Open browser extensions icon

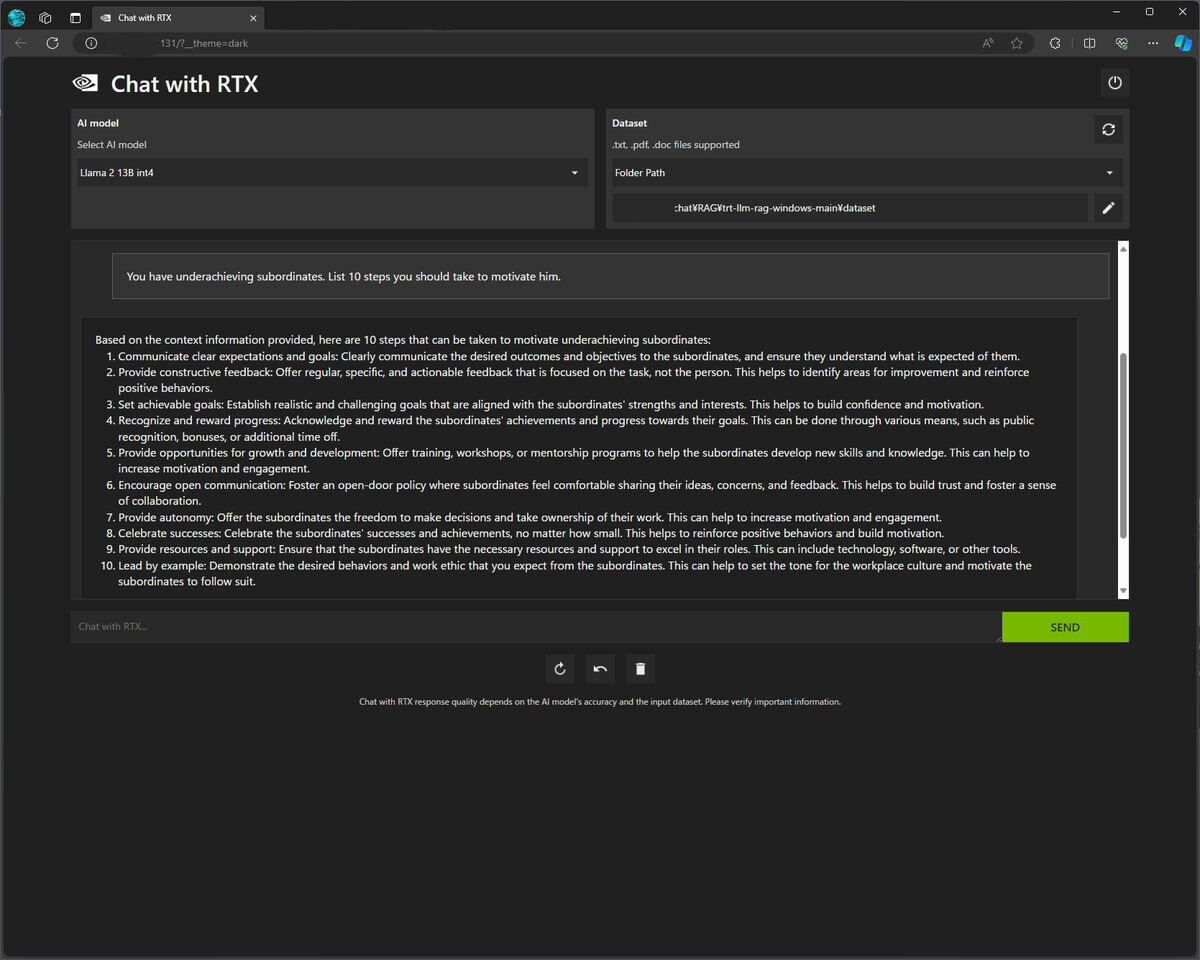pyautogui.click(x=1055, y=43)
